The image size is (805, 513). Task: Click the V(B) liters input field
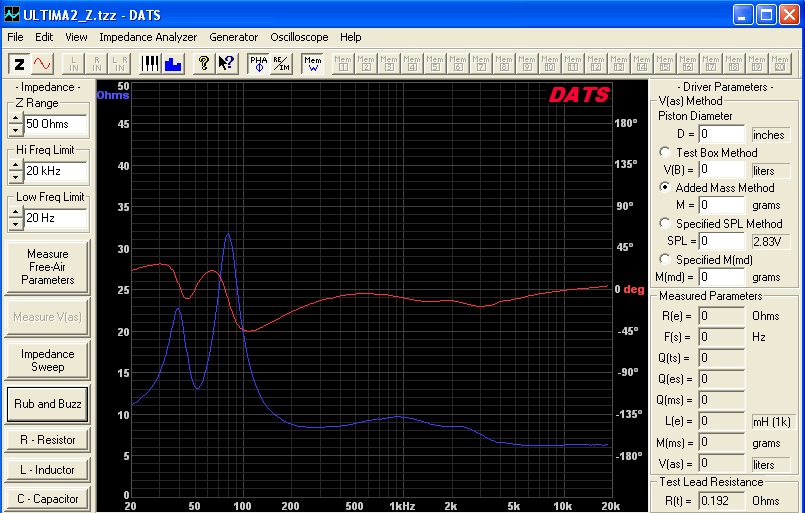pyautogui.click(x=721, y=169)
